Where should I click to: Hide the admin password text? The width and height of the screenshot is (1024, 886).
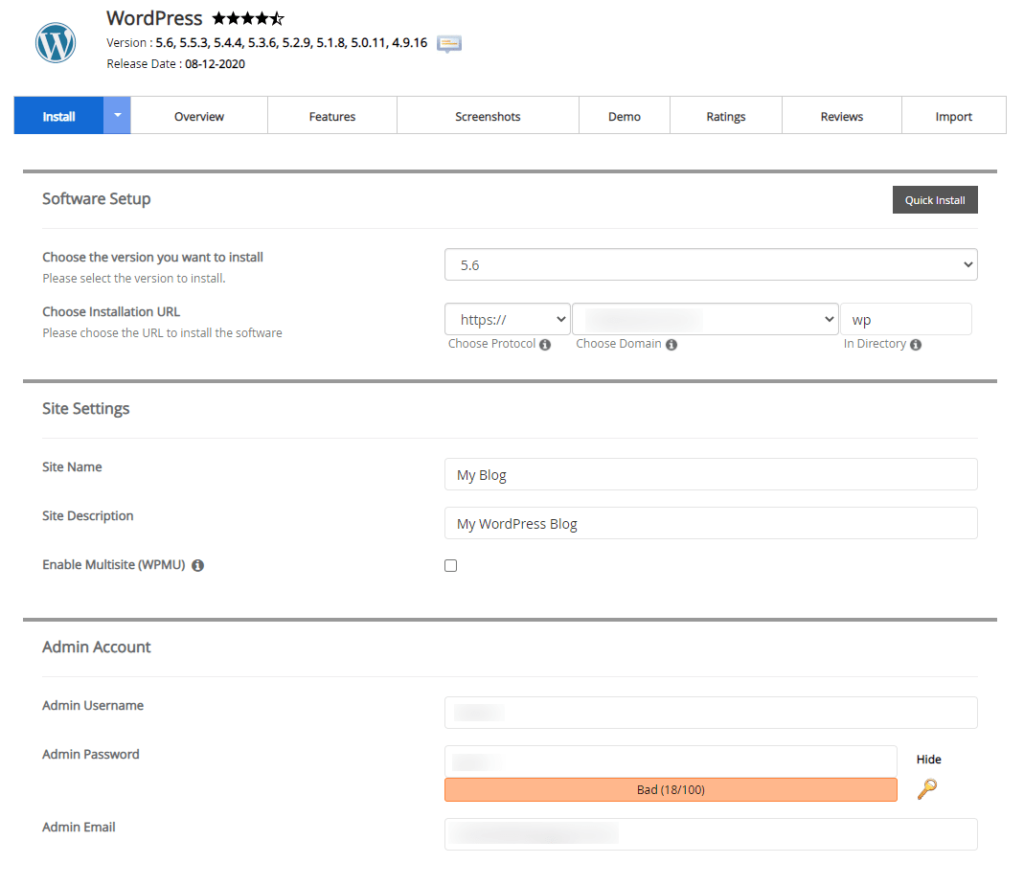928,759
